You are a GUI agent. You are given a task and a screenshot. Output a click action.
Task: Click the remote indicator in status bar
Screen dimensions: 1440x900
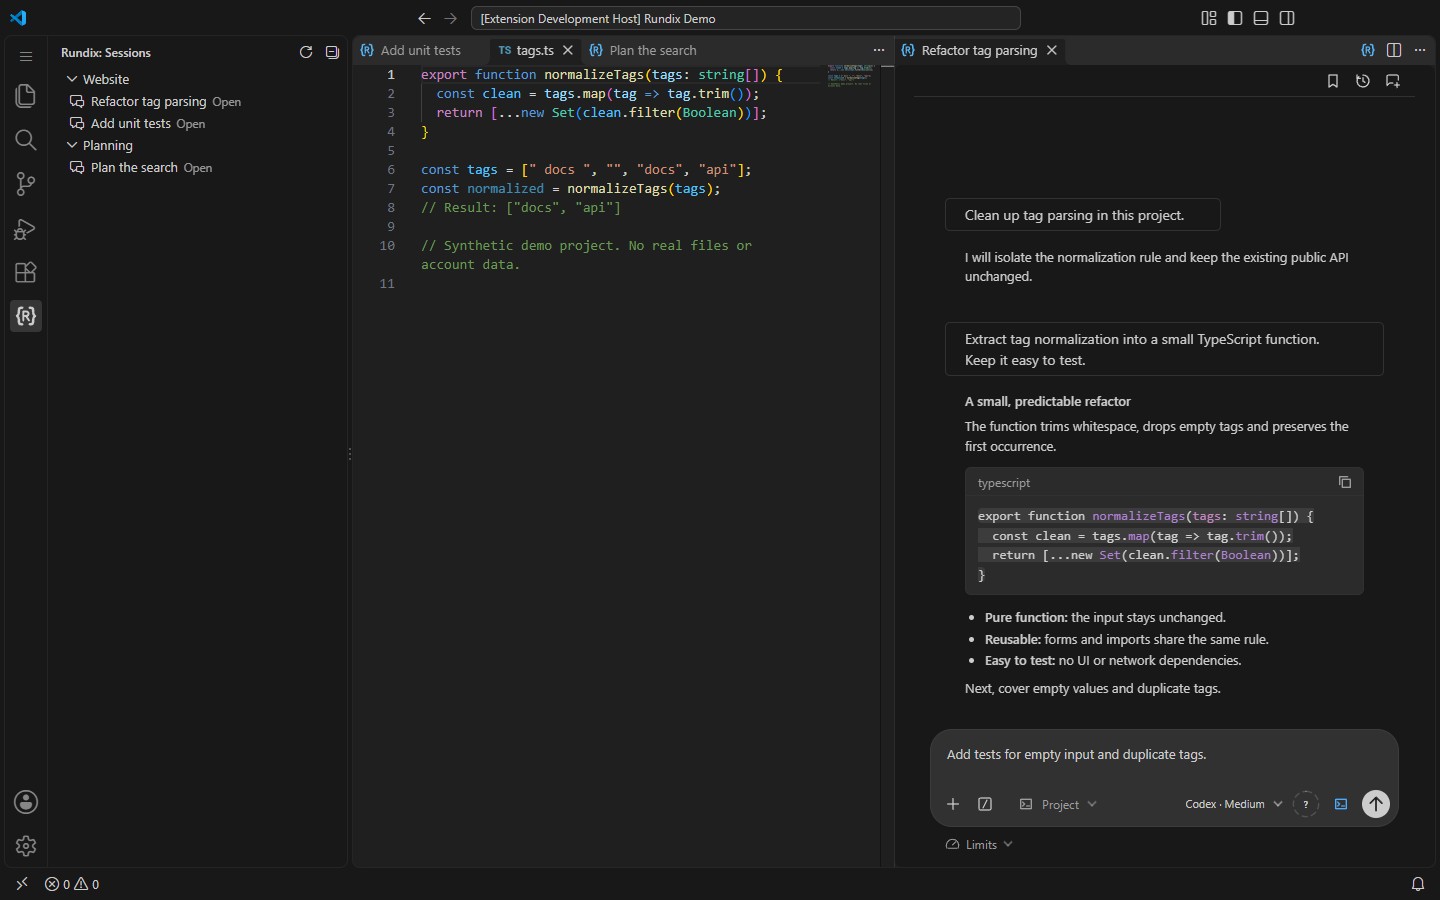(22, 884)
